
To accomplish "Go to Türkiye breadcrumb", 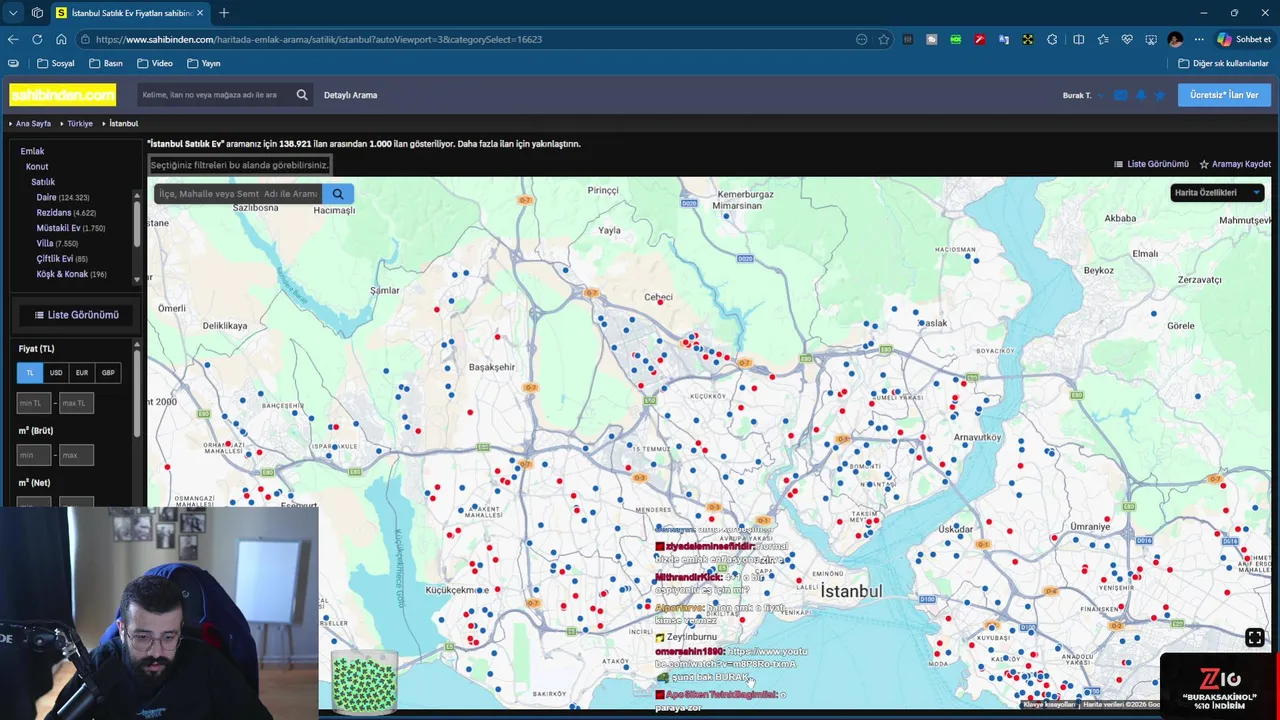I will point(80,124).
